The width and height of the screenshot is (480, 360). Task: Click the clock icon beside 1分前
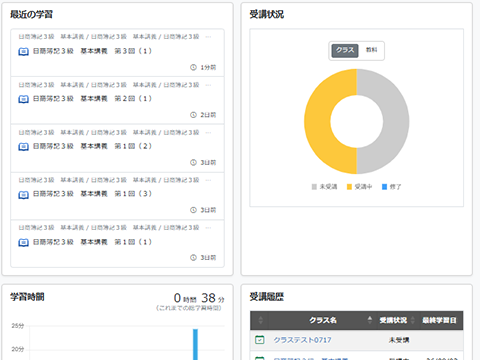[193, 67]
